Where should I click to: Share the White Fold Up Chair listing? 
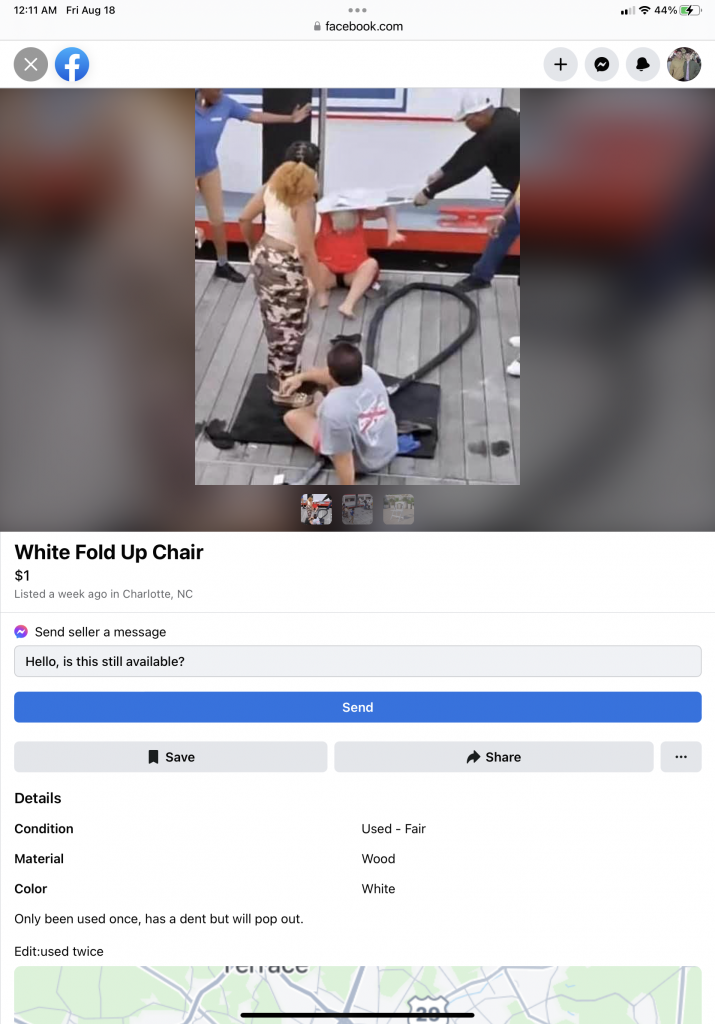(494, 757)
